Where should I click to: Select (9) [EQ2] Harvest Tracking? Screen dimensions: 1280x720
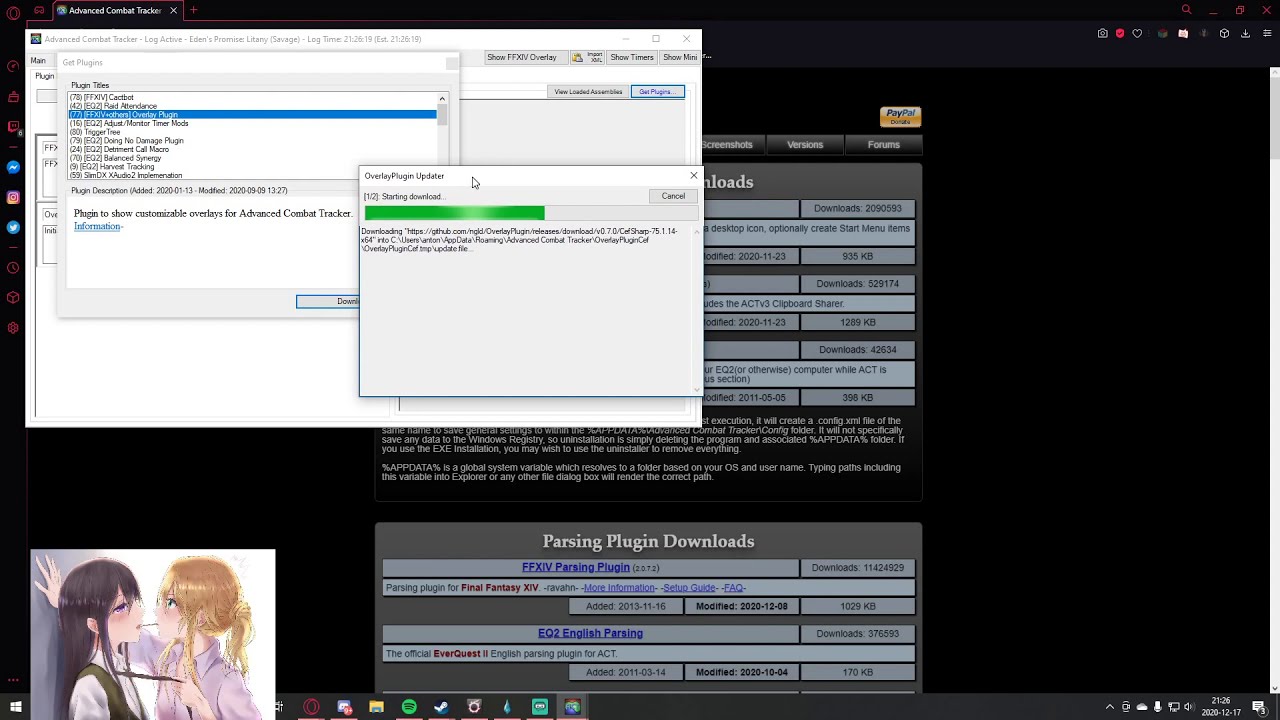pyautogui.click(x=252, y=167)
